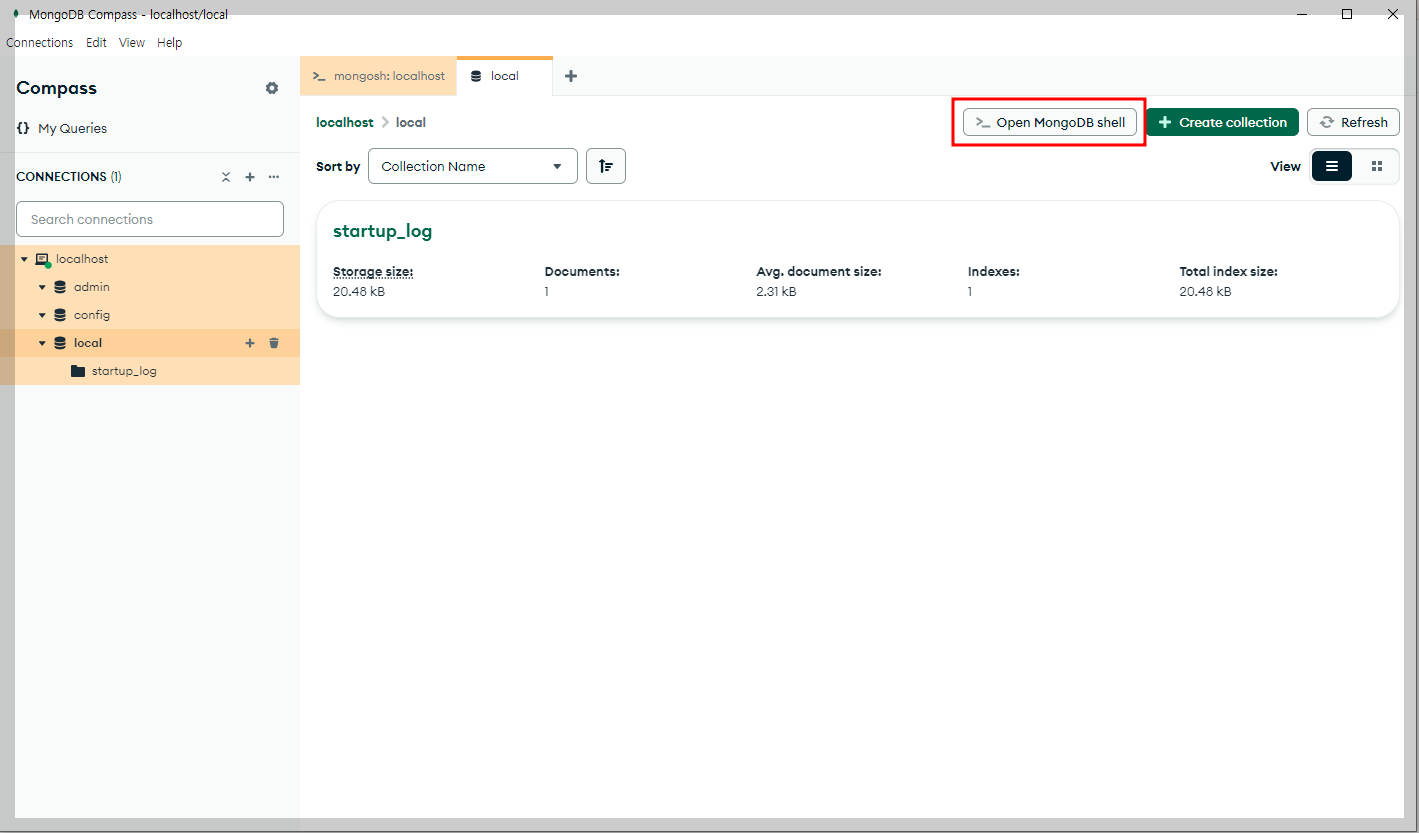The height and width of the screenshot is (833, 1419).
Task: Click the Storage size label
Action: click(373, 271)
